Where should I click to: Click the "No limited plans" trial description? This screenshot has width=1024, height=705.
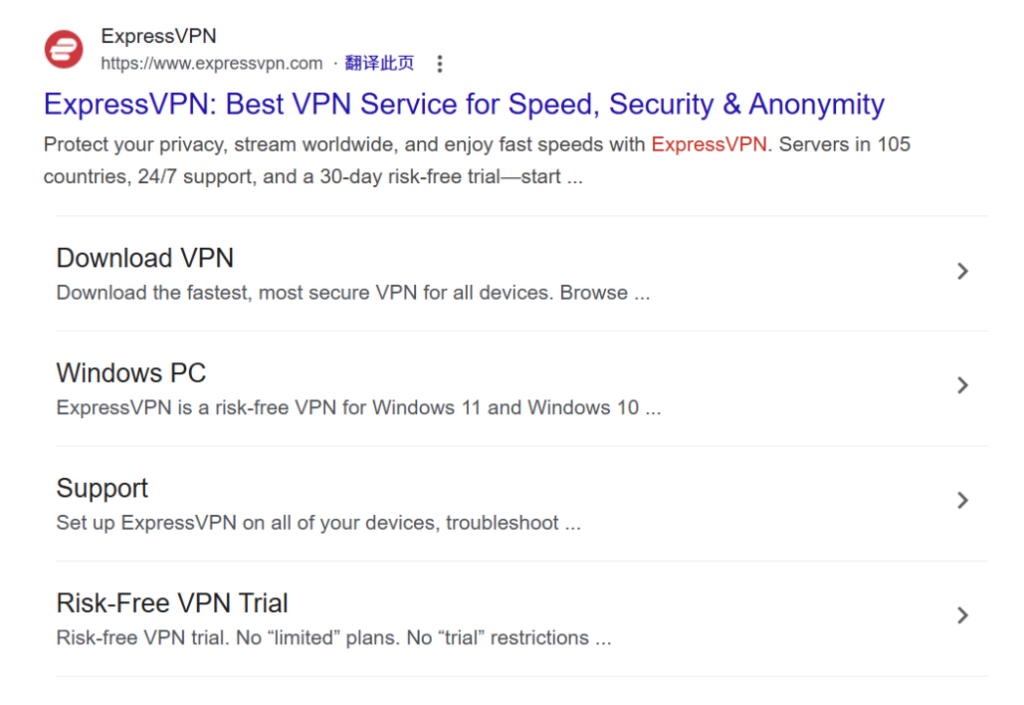click(334, 638)
